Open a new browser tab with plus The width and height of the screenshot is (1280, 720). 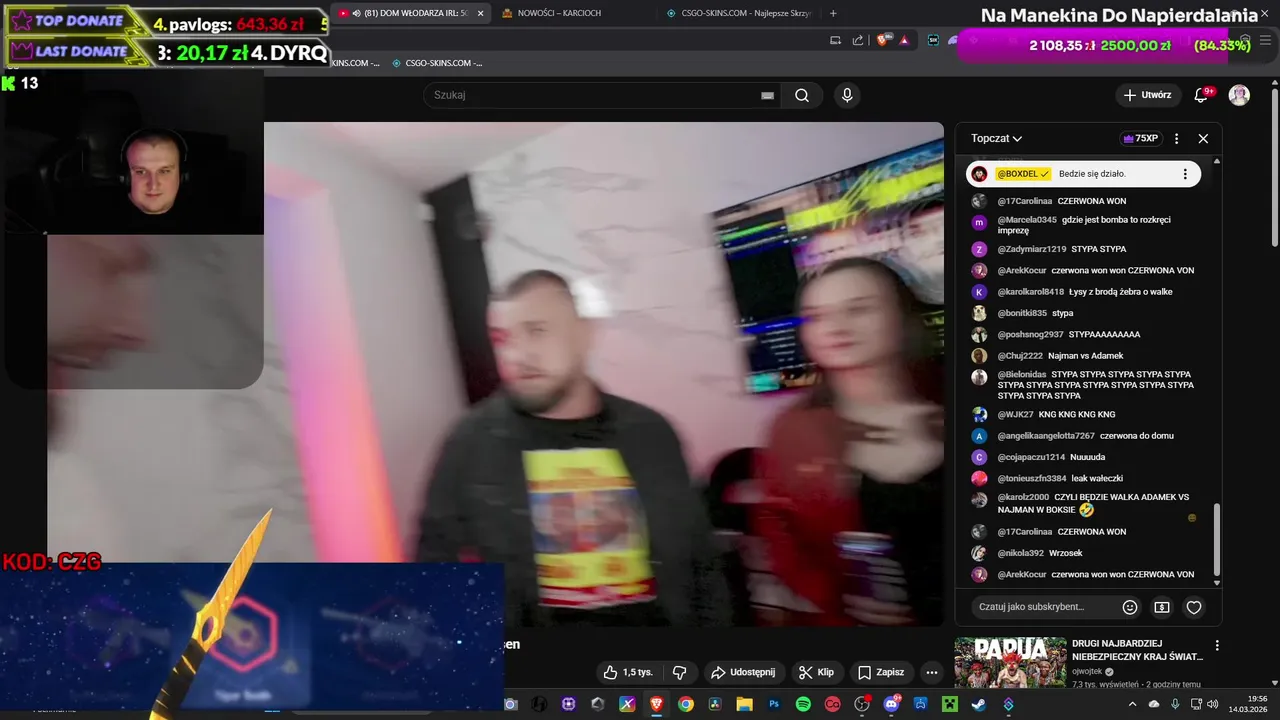pos(833,13)
